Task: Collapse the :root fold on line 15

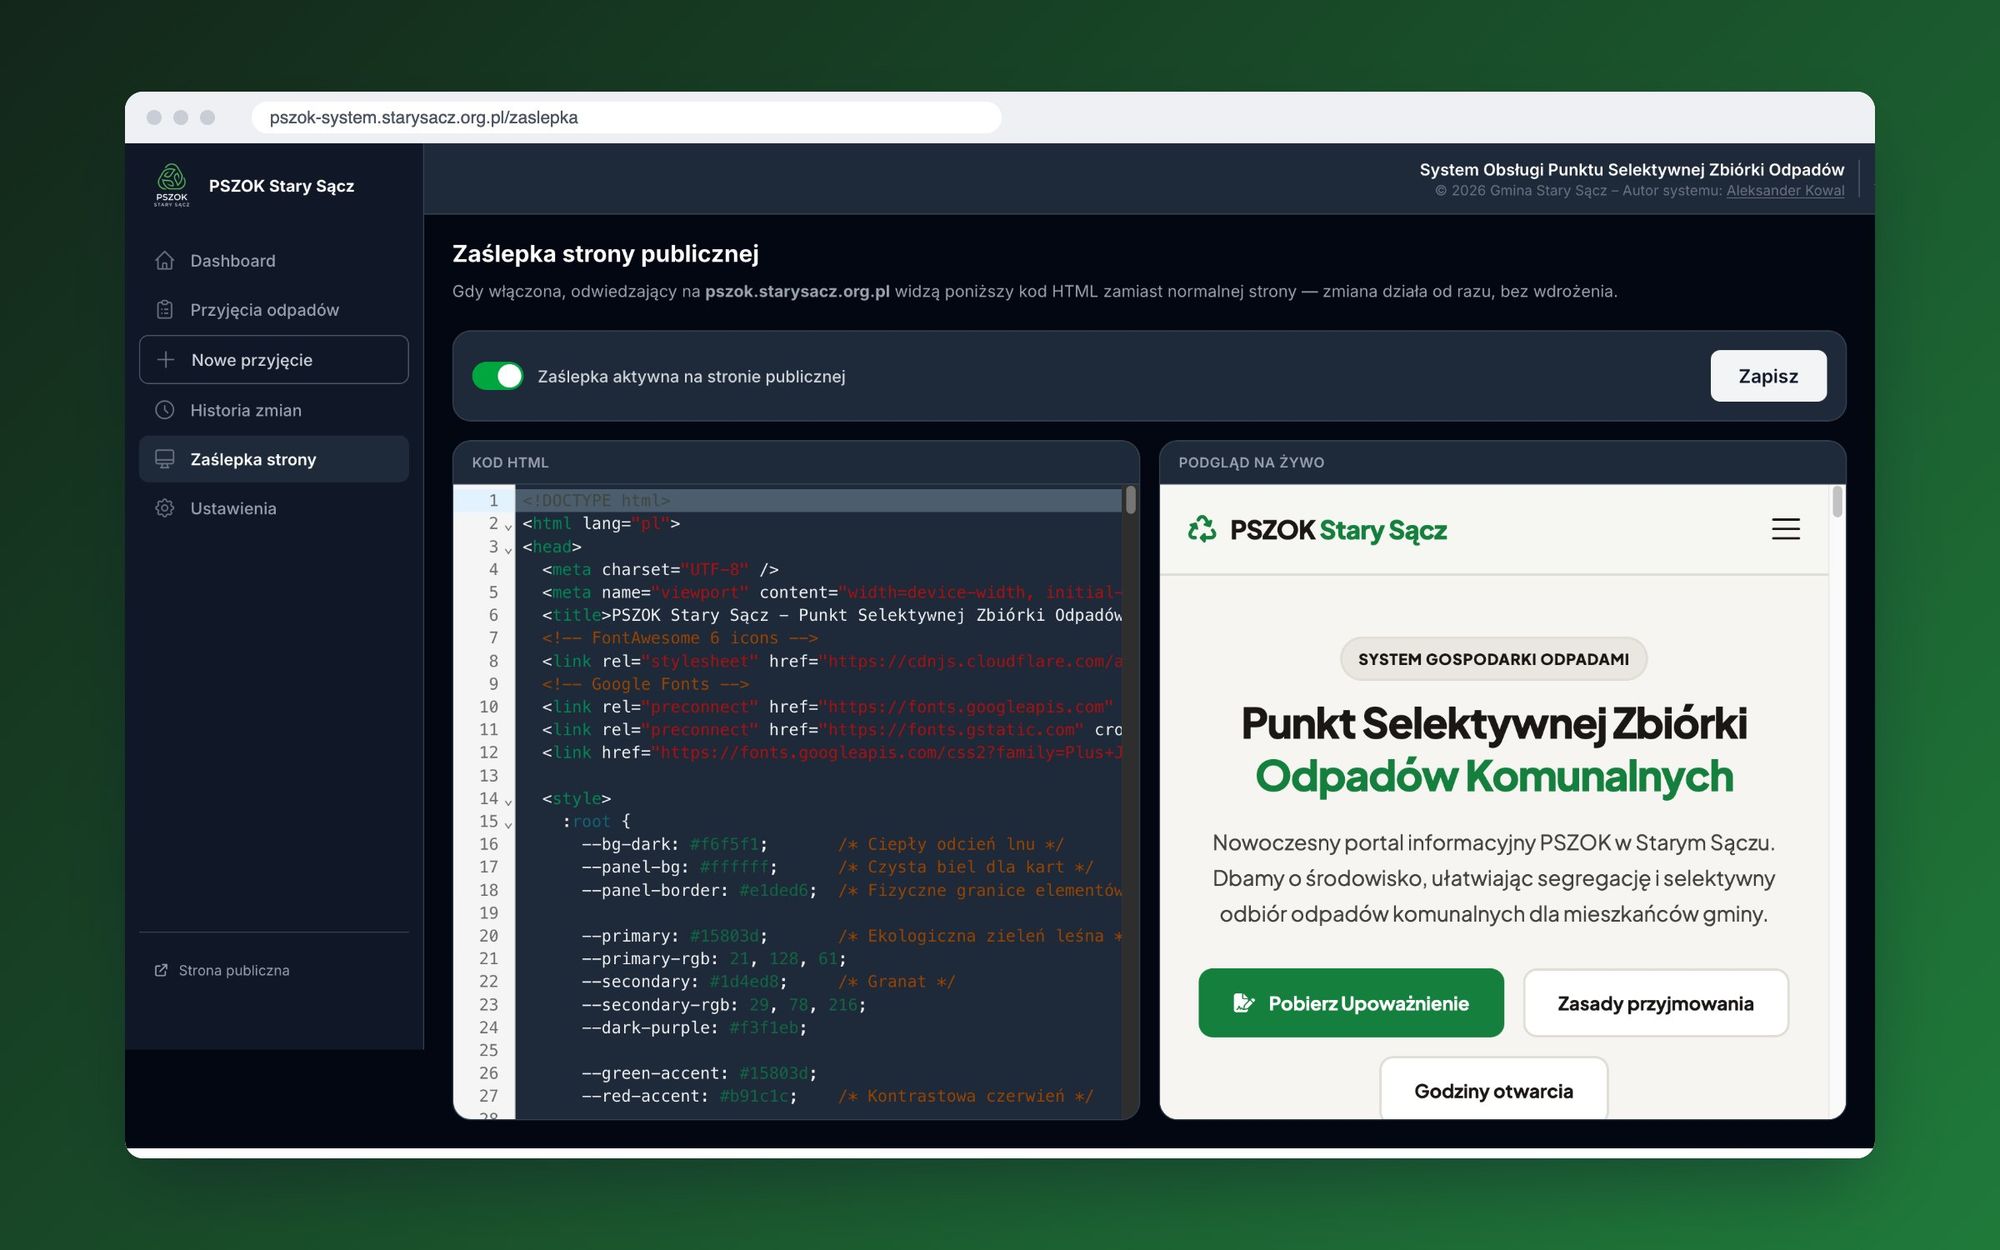Action: coord(508,824)
